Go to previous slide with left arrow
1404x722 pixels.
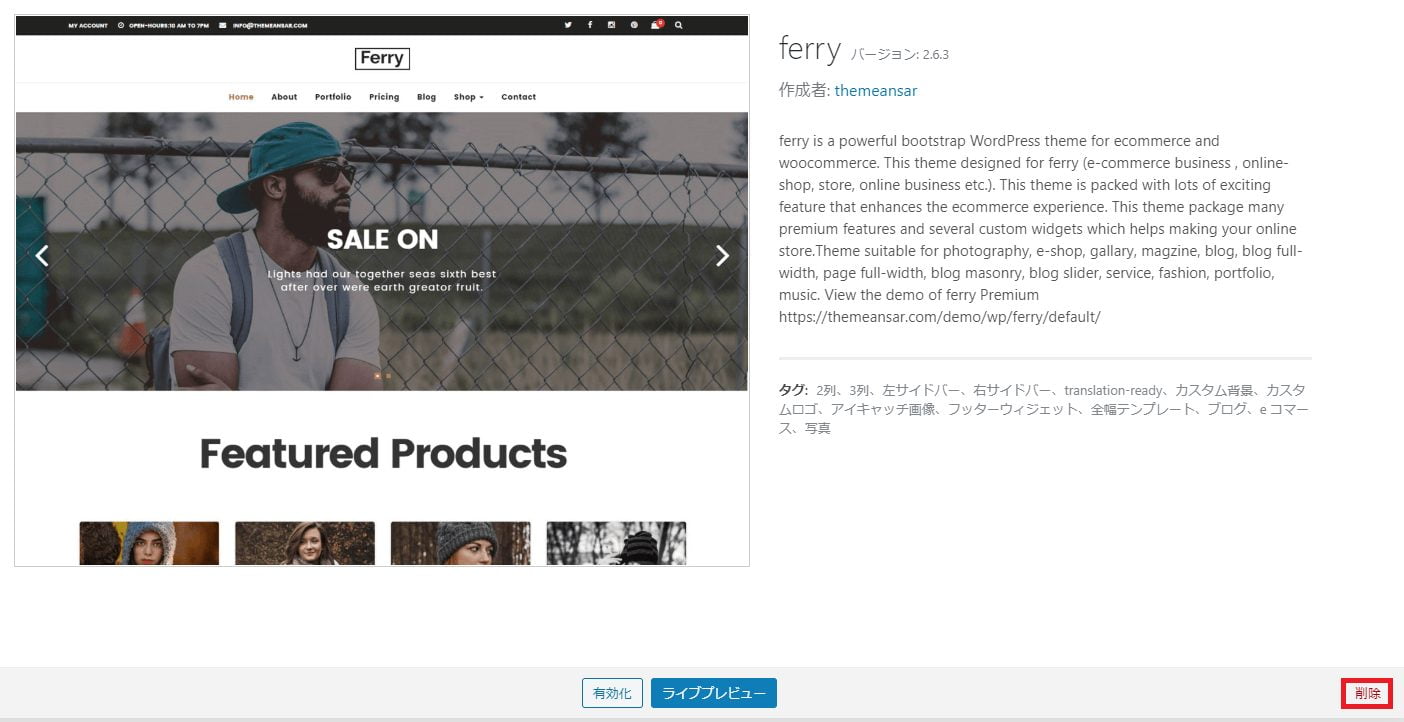coord(42,256)
